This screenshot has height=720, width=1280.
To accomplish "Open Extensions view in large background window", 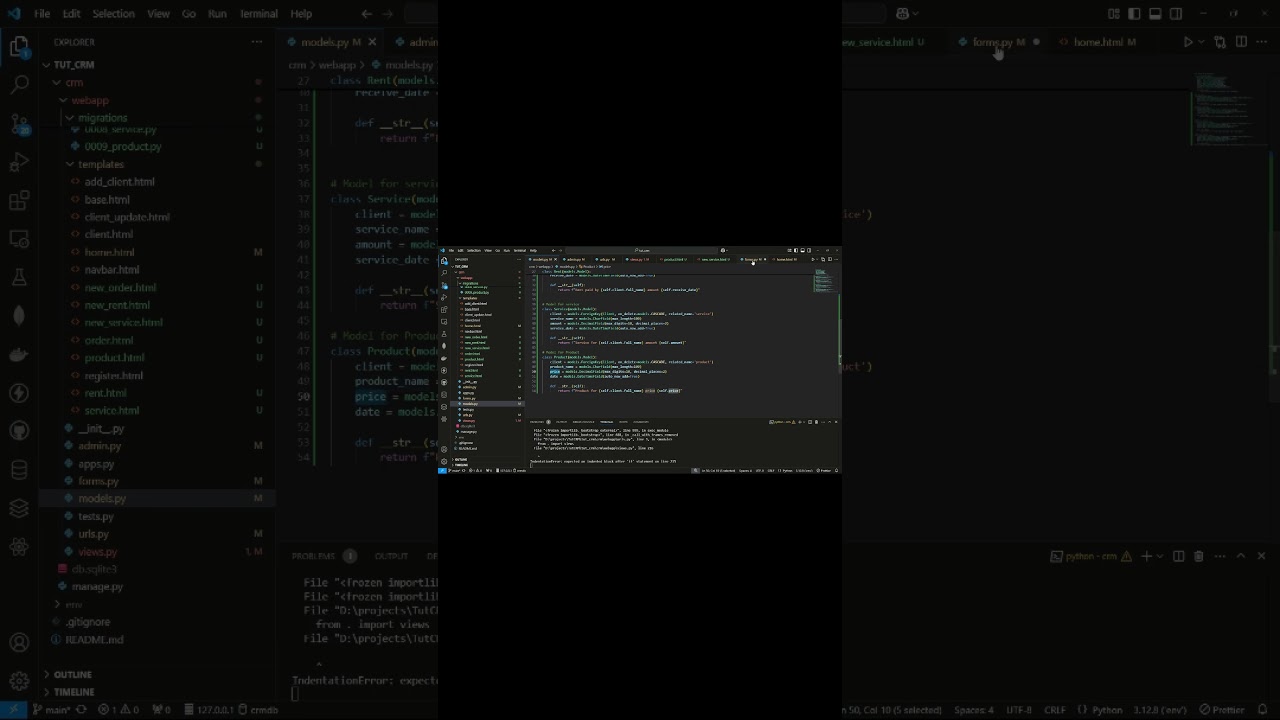I will pyautogui.click(x=19, y=201).
